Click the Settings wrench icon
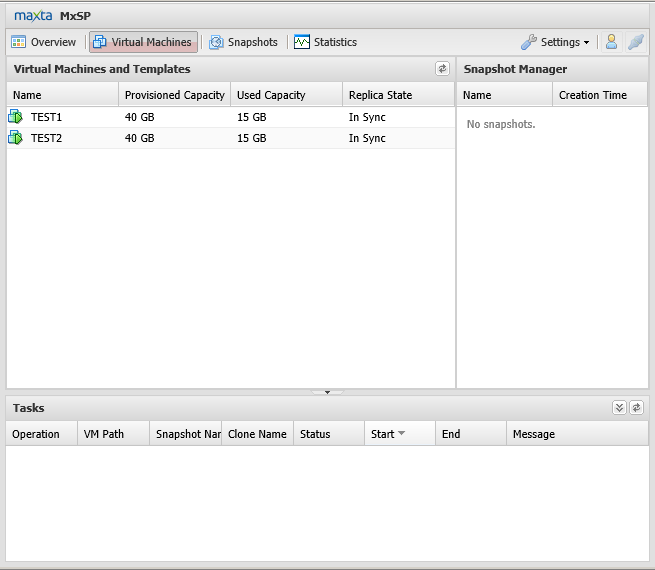 [x=529, y=42]
